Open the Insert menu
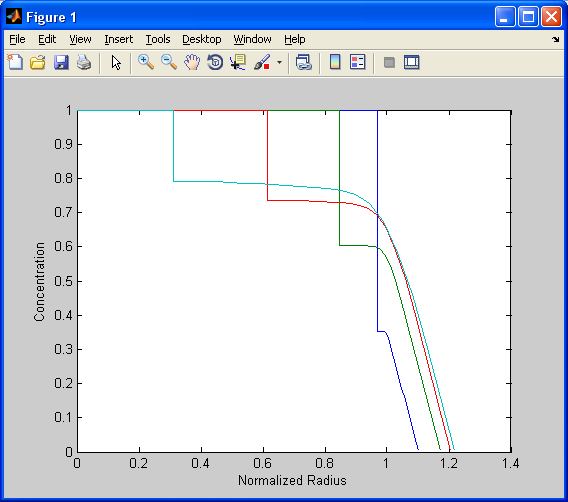The width and height of the screenshot is (568, 502). [118, 39]
